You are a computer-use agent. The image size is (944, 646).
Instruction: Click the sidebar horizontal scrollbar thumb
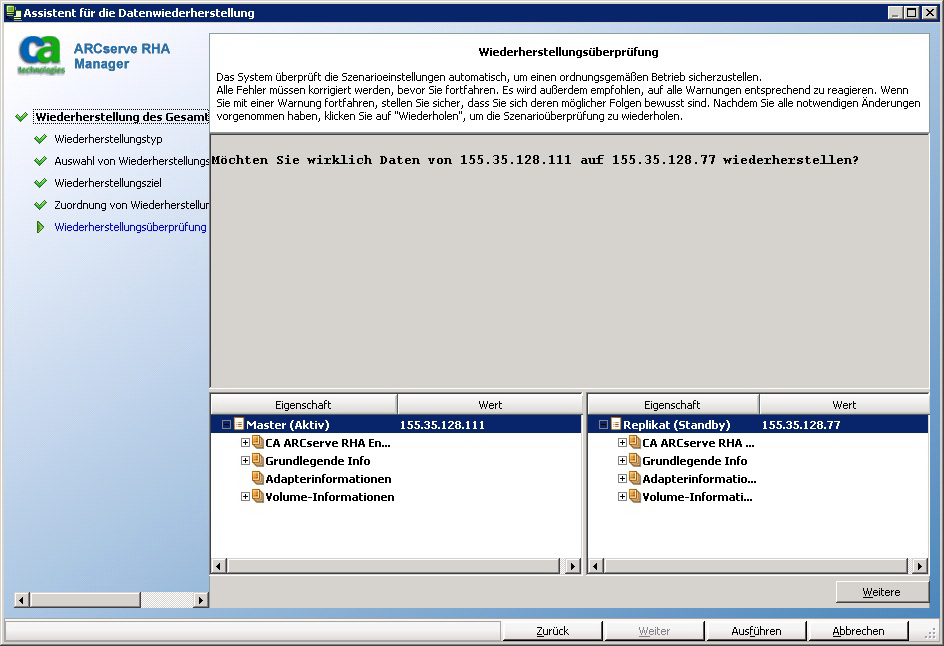coord(85,600)
